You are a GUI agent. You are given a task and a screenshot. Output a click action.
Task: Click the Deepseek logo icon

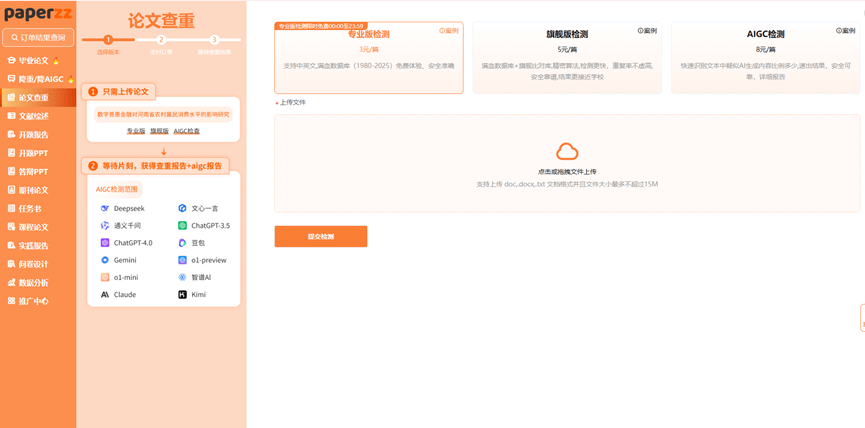(105, 208)
